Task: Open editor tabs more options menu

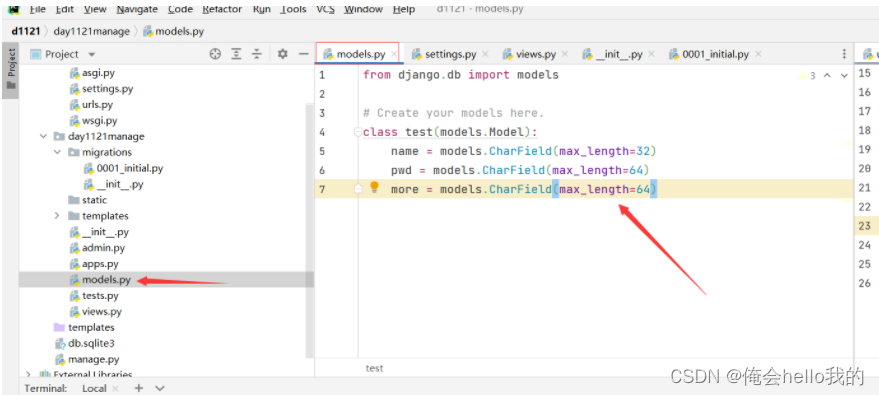Action: coord(844,54)
